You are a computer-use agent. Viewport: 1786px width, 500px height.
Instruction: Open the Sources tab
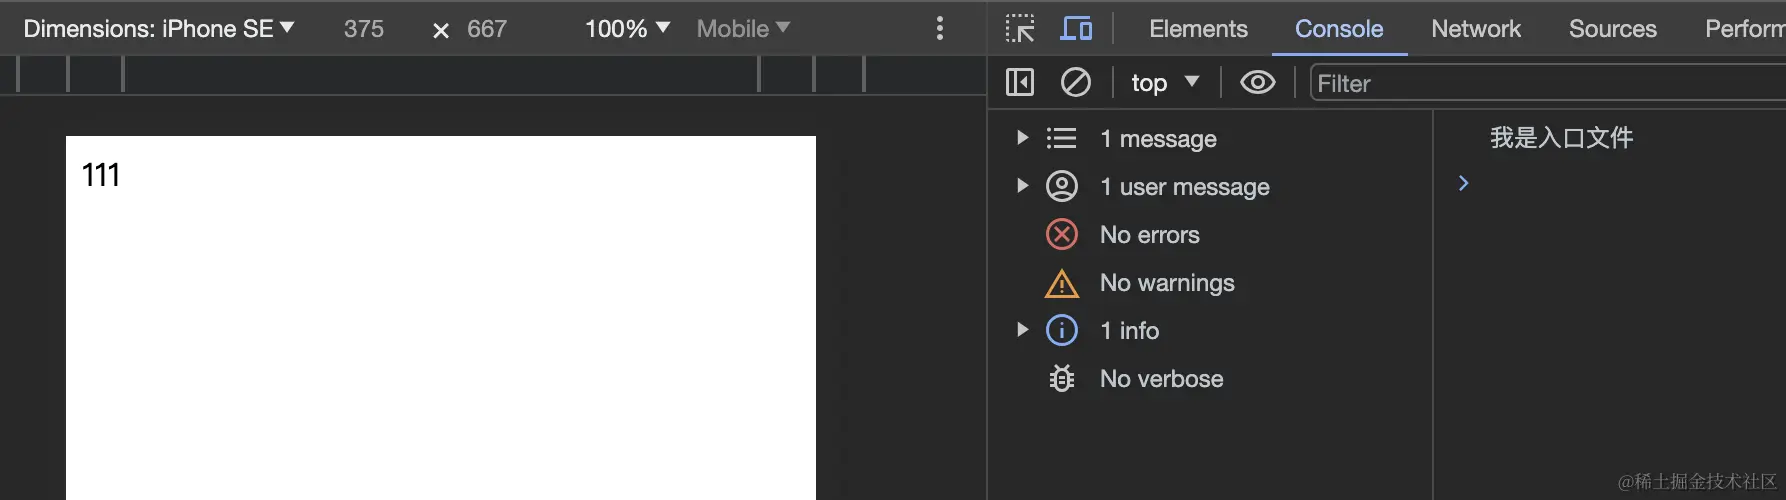[x=1612, y=29]
